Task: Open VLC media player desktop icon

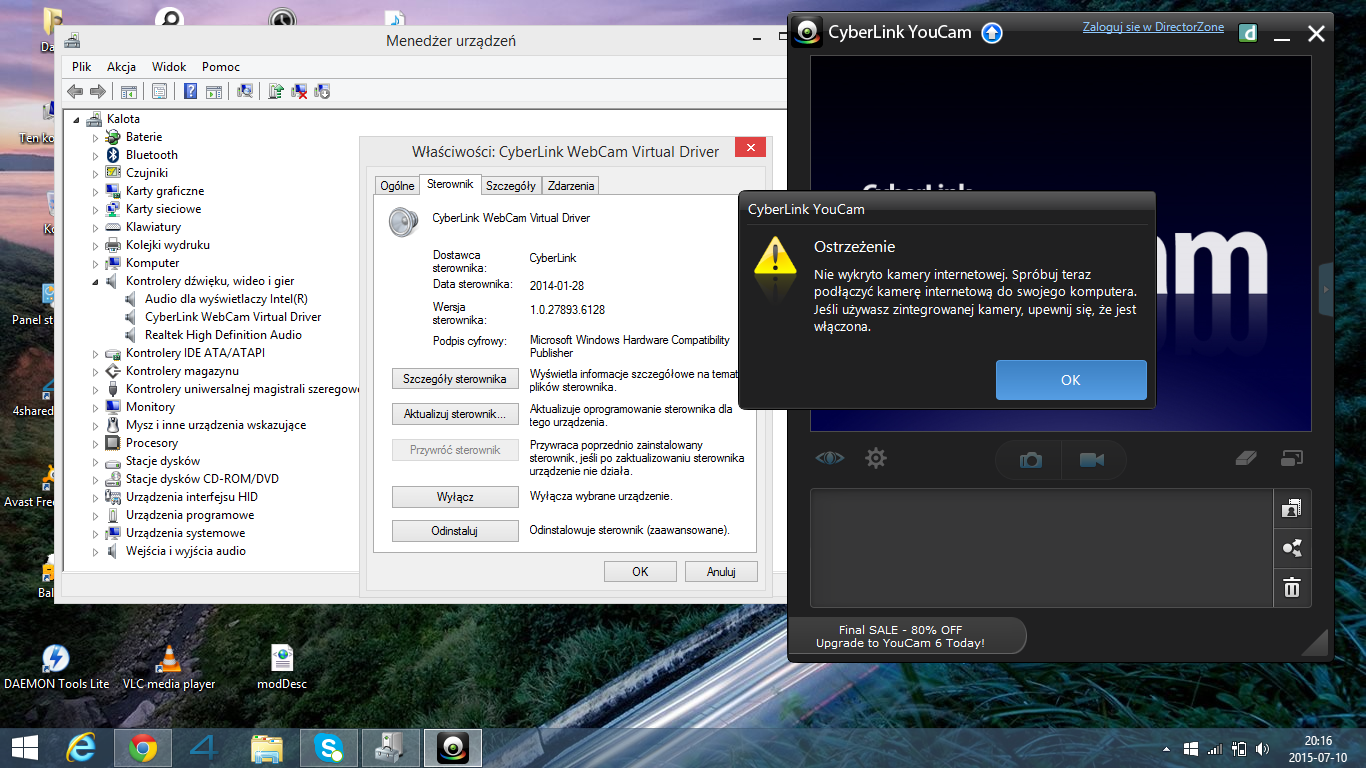Action: [x=169, y=666]
